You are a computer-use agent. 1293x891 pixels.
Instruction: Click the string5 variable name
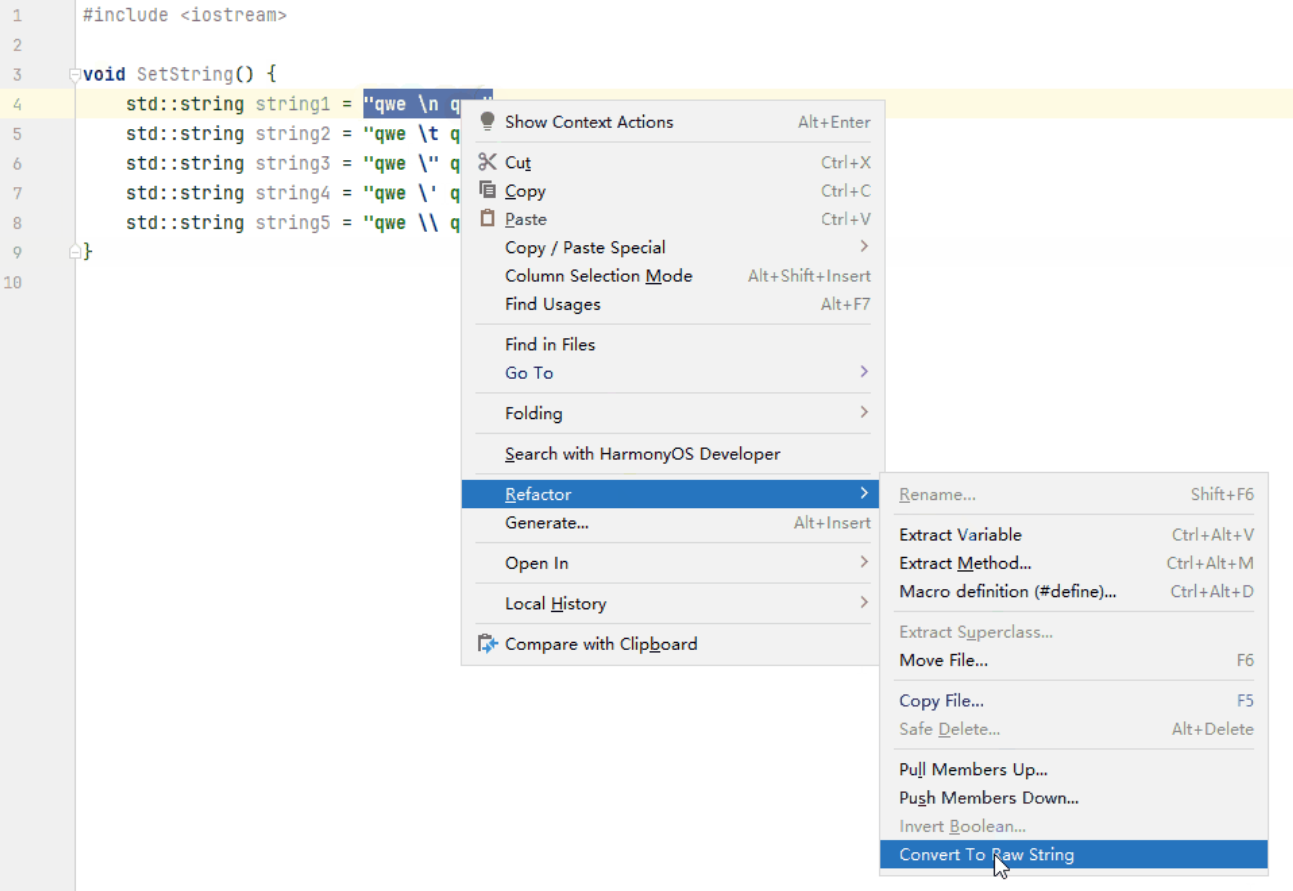tap(293, 222)
